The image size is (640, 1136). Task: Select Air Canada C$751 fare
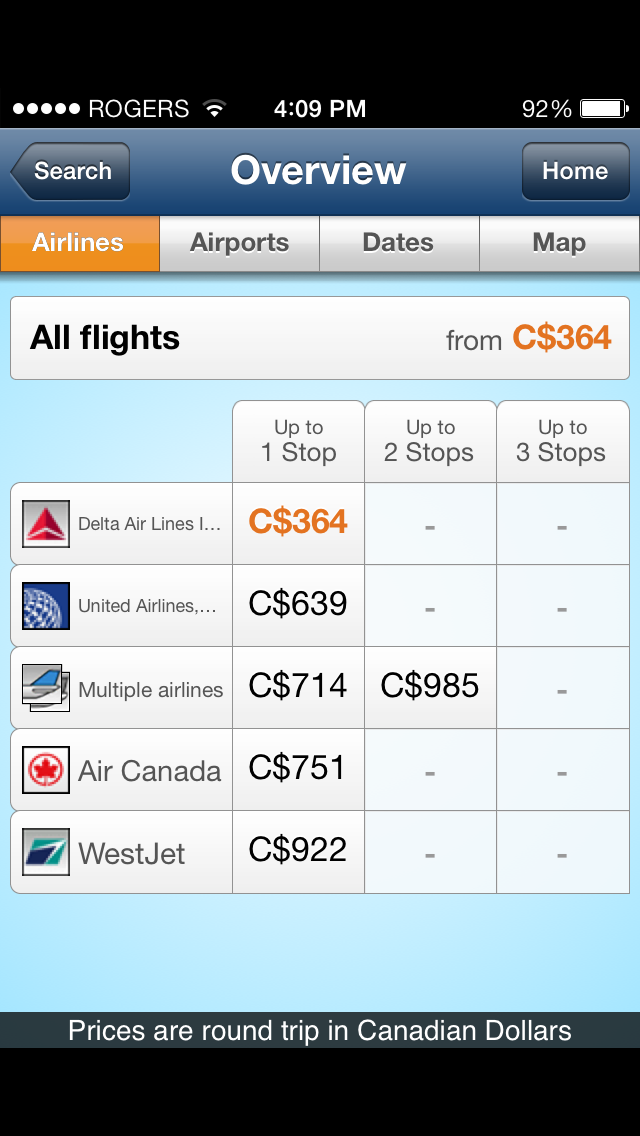pos(298,769)
